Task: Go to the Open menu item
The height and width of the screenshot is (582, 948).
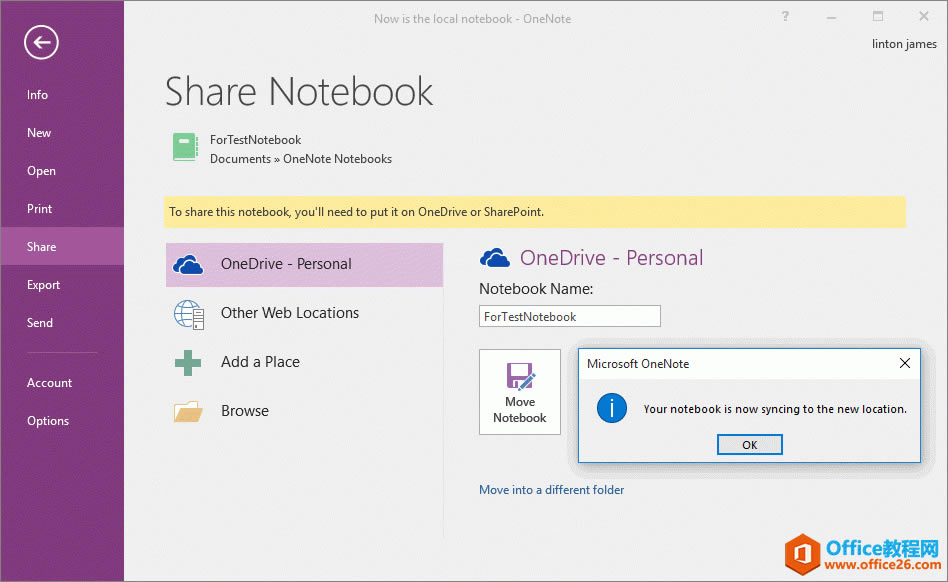Action: click(x=41, y=171)
